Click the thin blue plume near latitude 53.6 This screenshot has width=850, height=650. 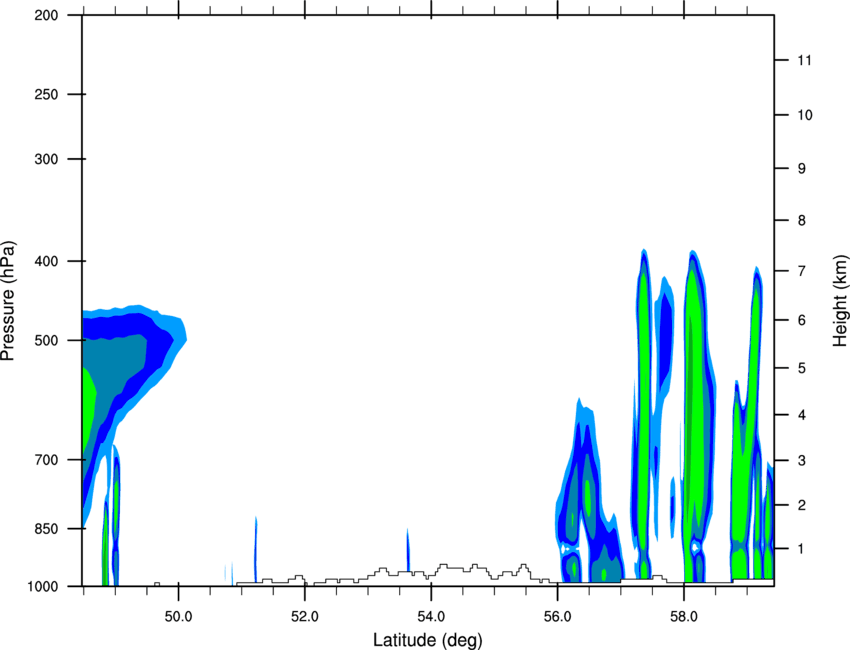[408, 550]
